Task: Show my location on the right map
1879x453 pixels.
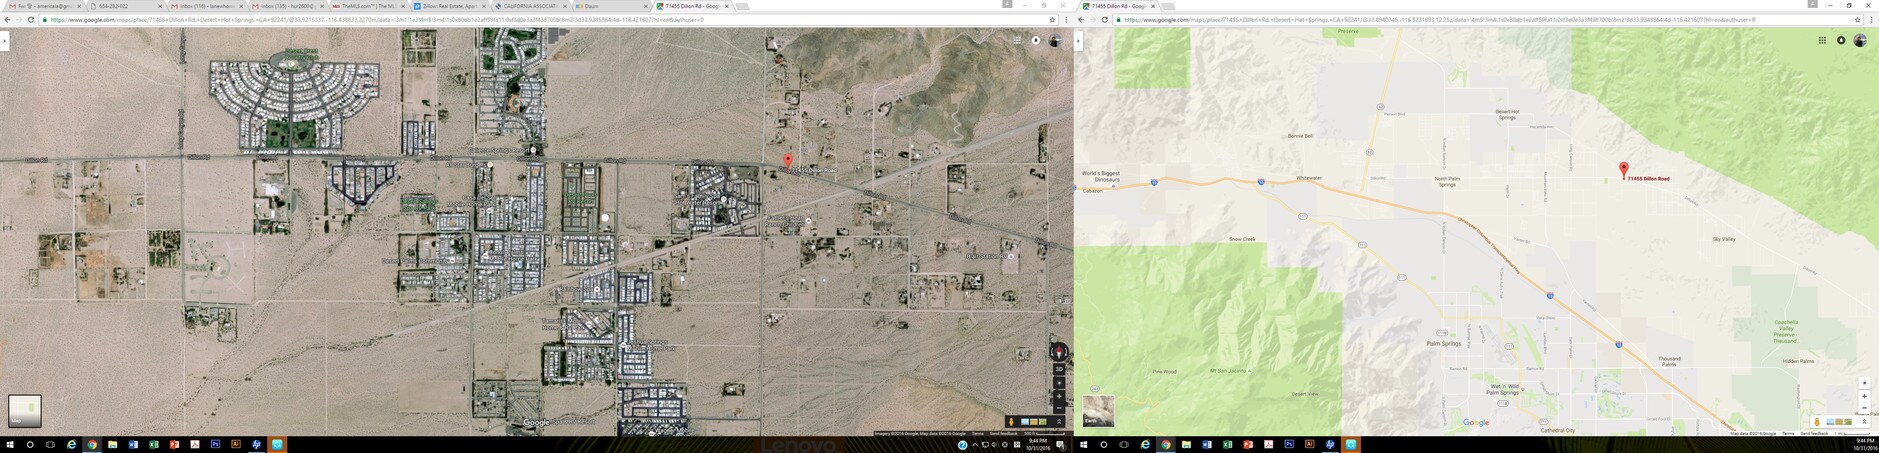Action: pyautogui.click(x=1864, y=384)
